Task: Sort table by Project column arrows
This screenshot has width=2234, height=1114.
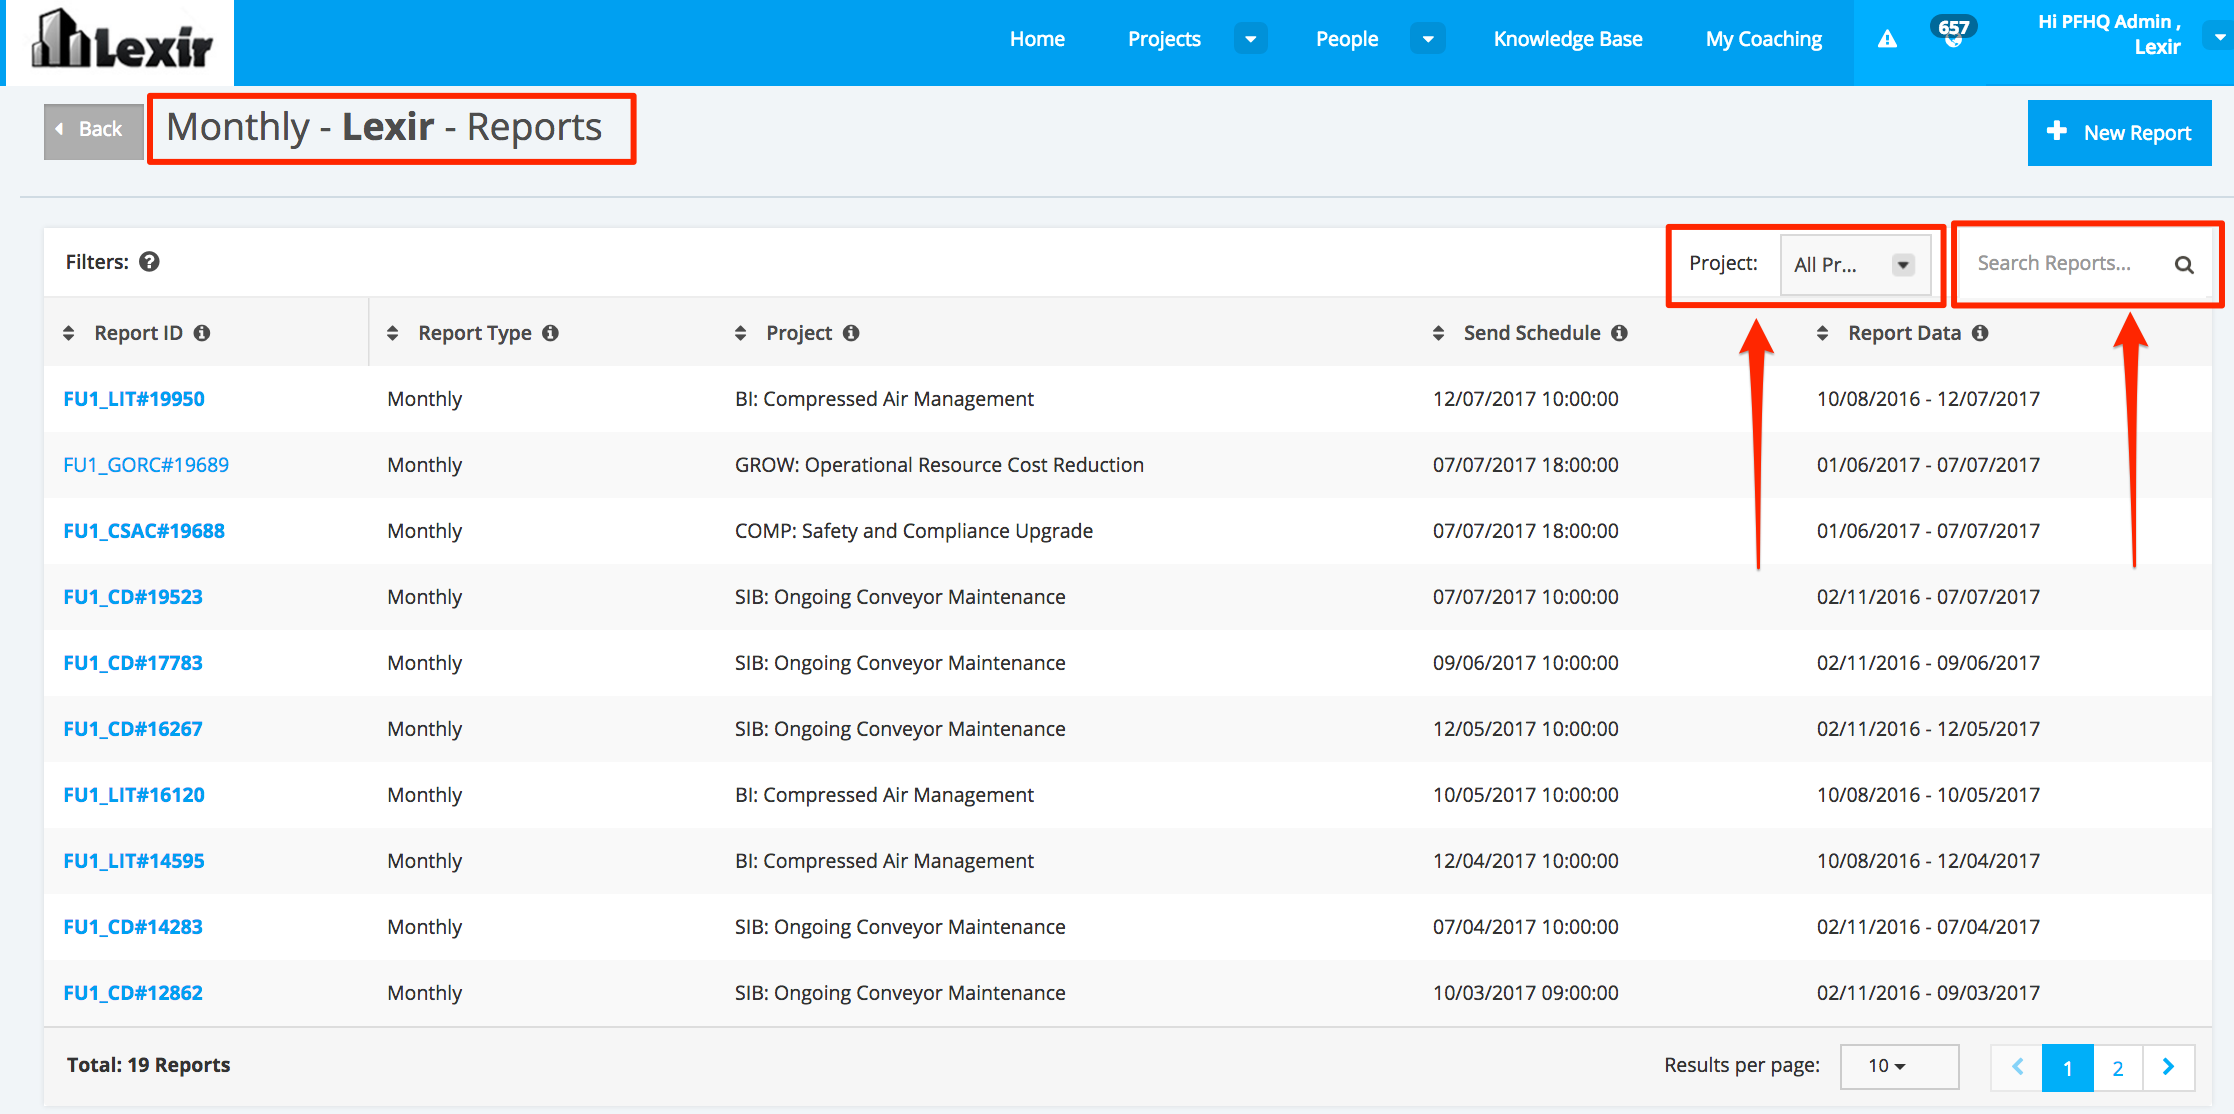Action: (740, 333)
